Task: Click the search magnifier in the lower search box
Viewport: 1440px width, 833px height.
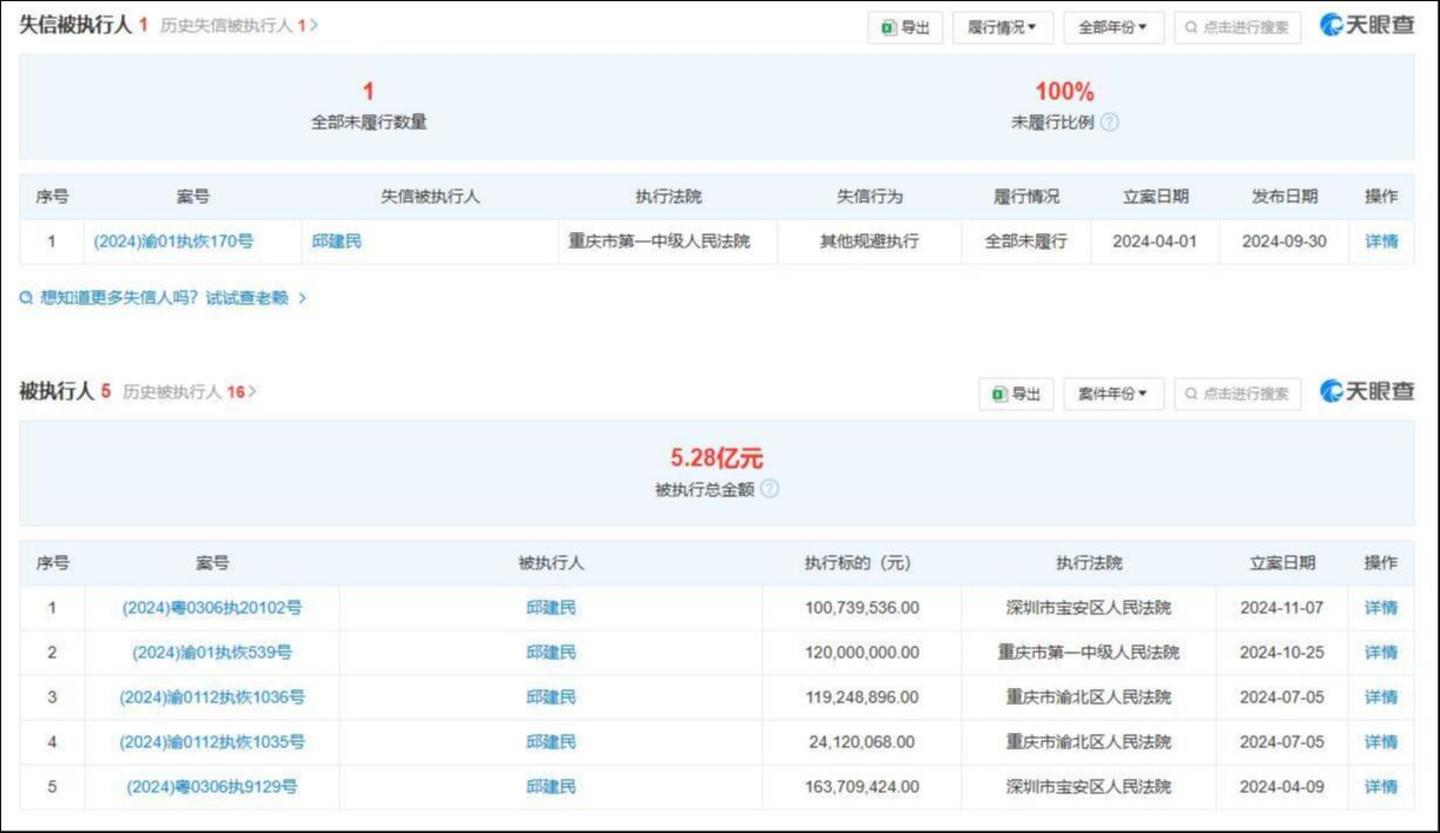Action: [1192, 393]
